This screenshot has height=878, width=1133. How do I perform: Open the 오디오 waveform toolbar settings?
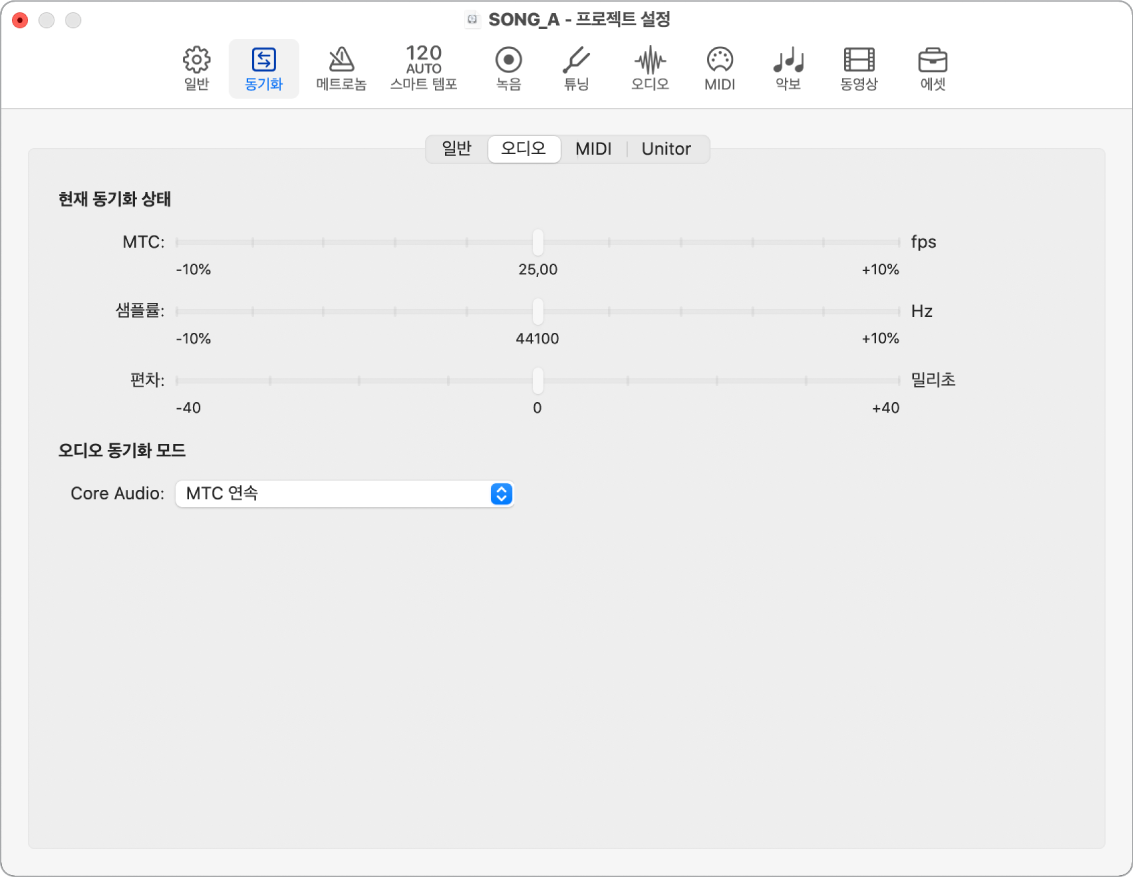pyautogui.click(x=650, y=69)
